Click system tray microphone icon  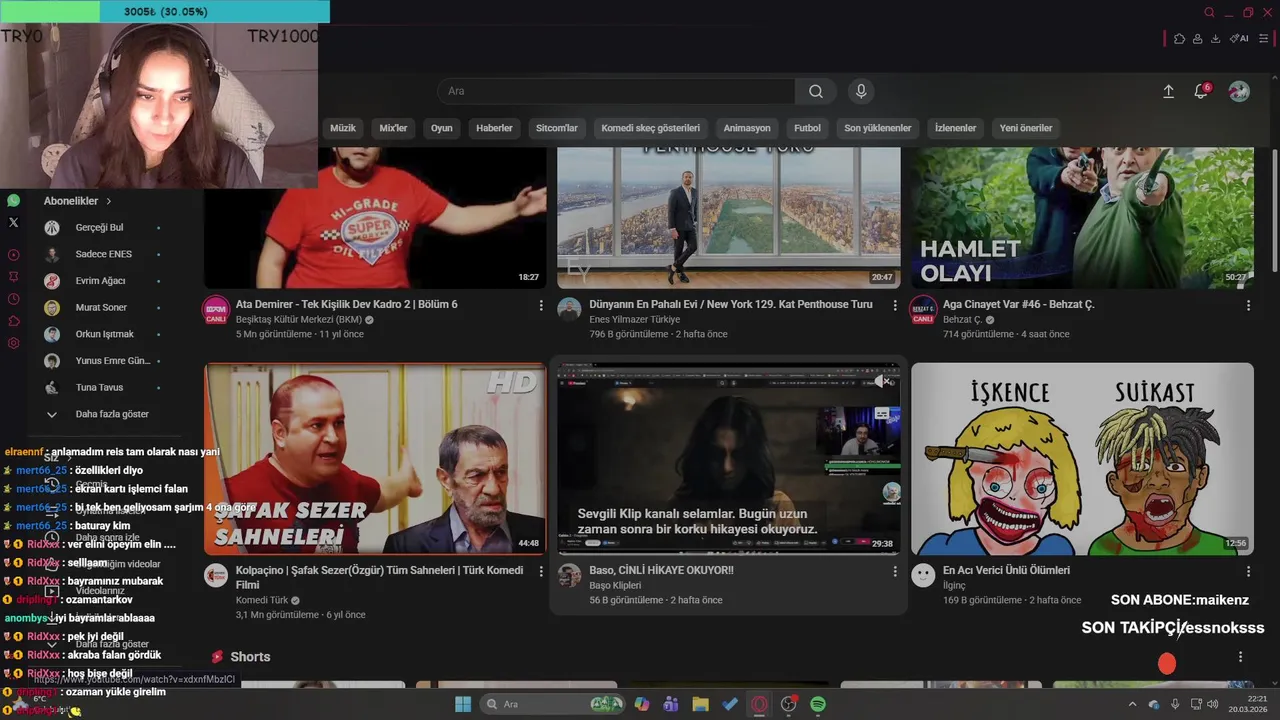pos(1175,704)
